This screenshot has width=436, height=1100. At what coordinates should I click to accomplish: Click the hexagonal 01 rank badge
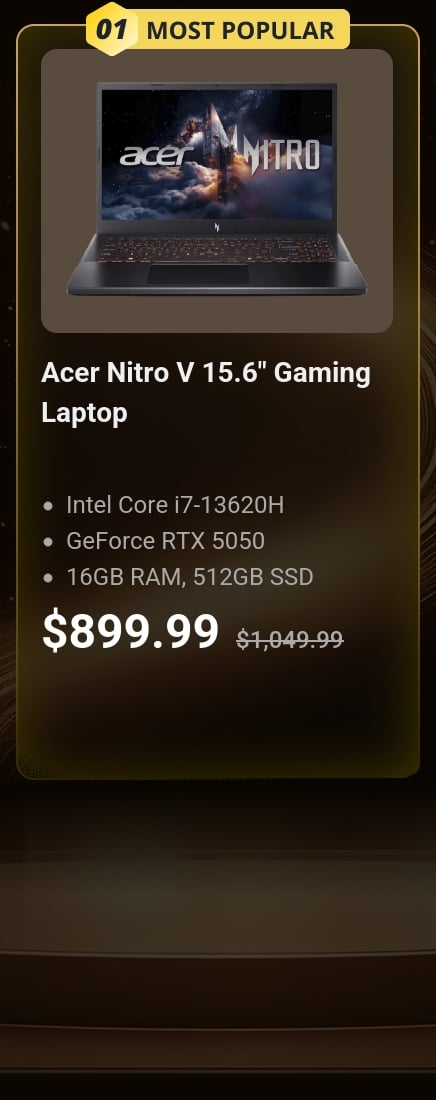[x=112, y=29]
